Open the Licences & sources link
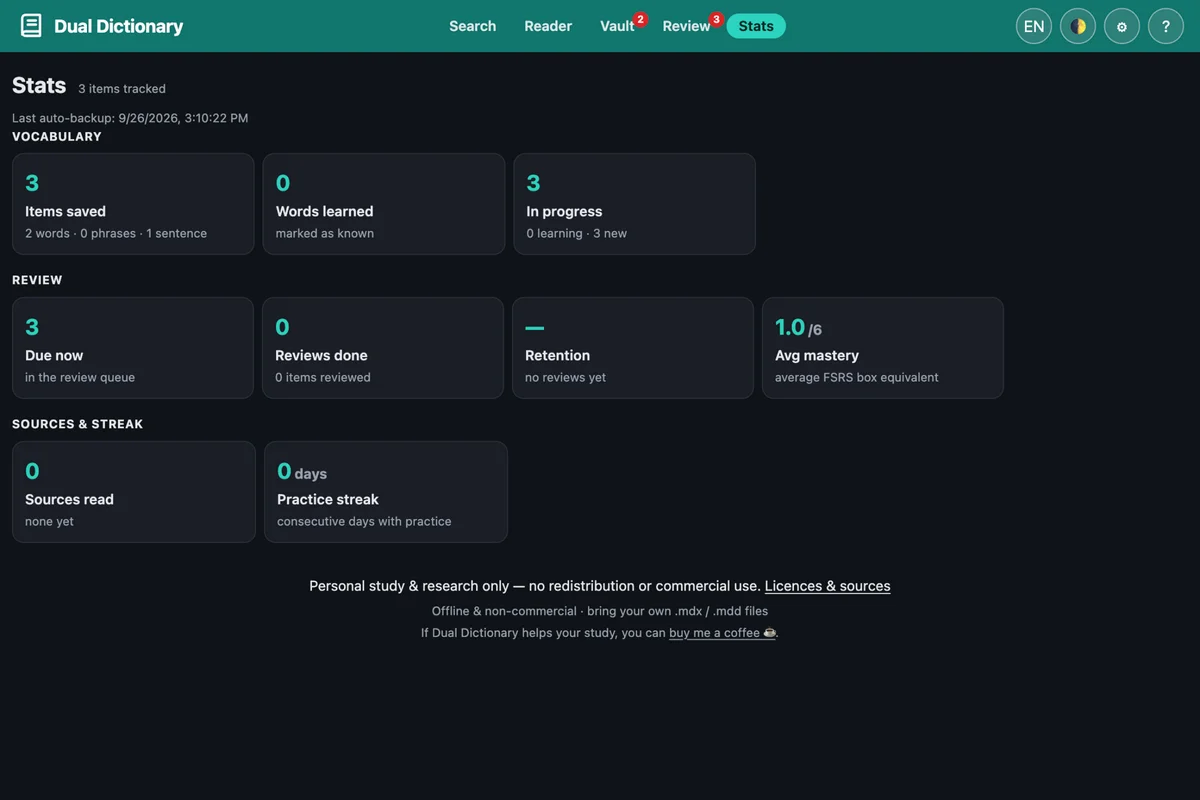The width and height of the screenshot is (1200, 800). (x=827, y=586)
